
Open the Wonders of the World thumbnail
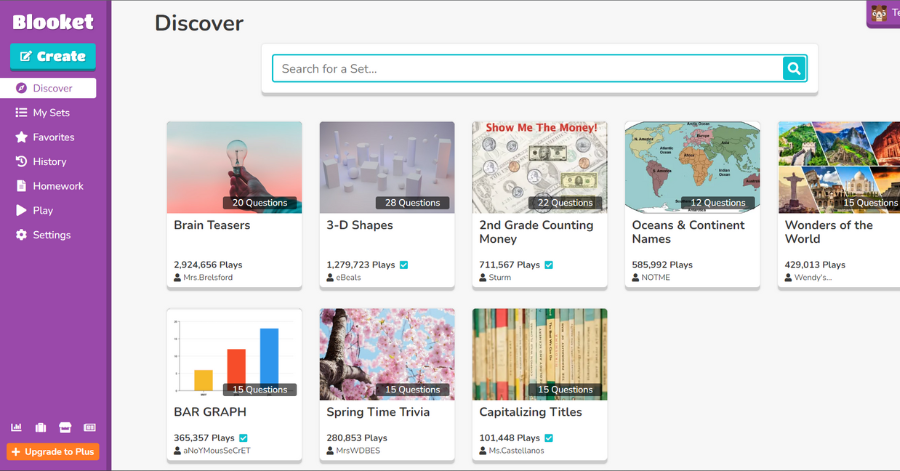tap(839, 168)
